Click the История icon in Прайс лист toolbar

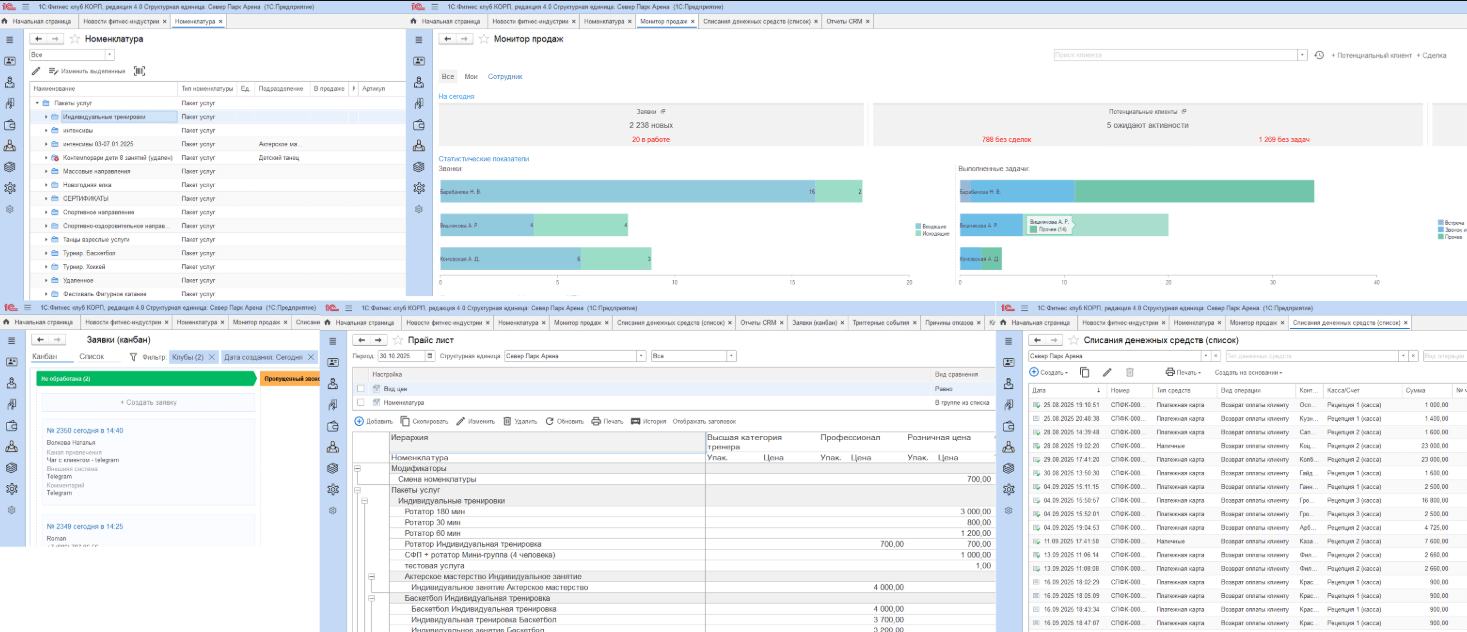635,421
